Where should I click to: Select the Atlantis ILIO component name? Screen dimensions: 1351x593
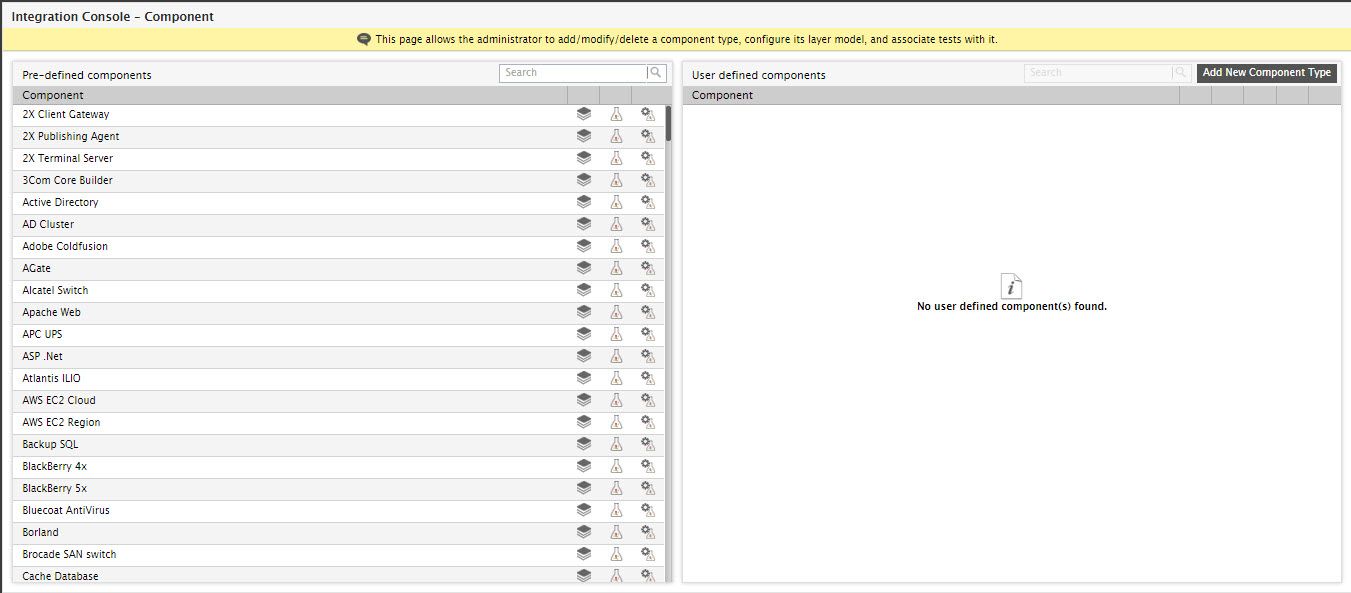(x=52, y=378)
